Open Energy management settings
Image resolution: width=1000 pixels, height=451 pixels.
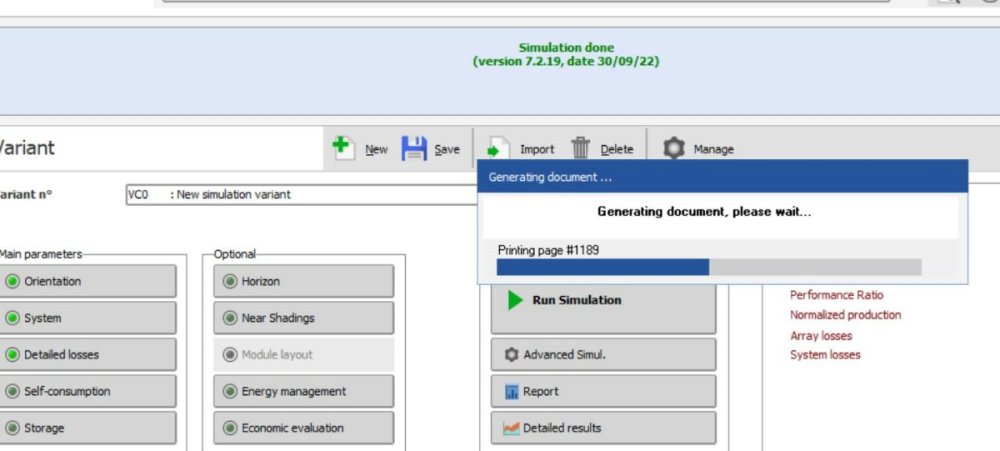(304, 392)
